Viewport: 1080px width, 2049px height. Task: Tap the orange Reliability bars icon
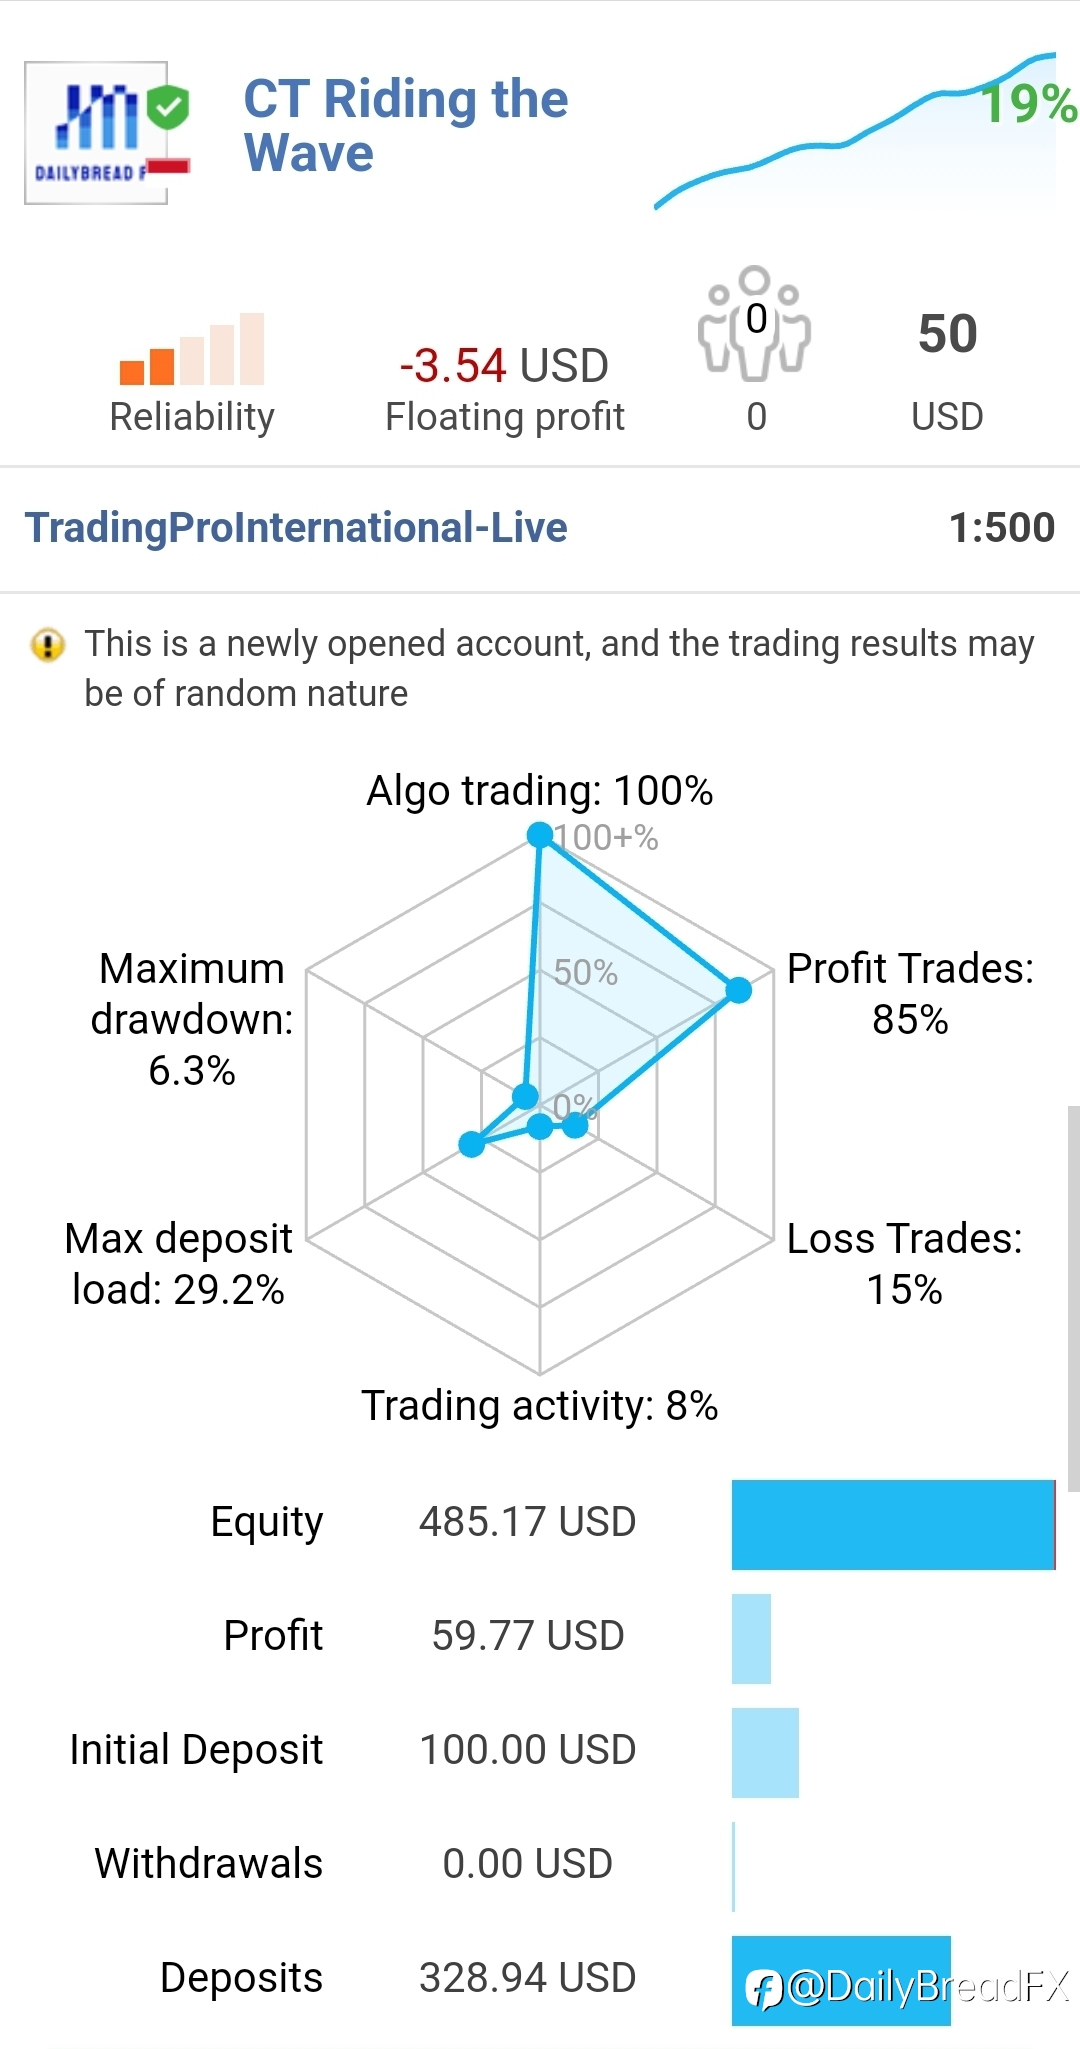(x=191, y=349)
